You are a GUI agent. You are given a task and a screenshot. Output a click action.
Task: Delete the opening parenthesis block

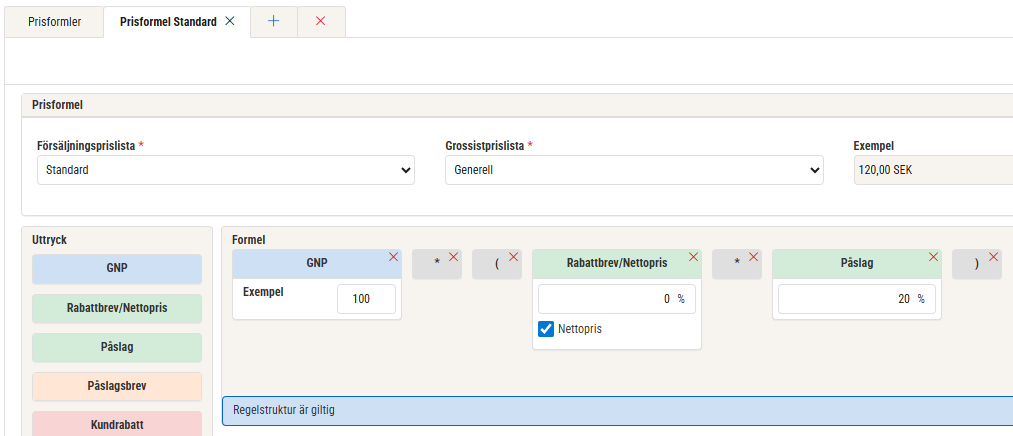pos(513,257)
